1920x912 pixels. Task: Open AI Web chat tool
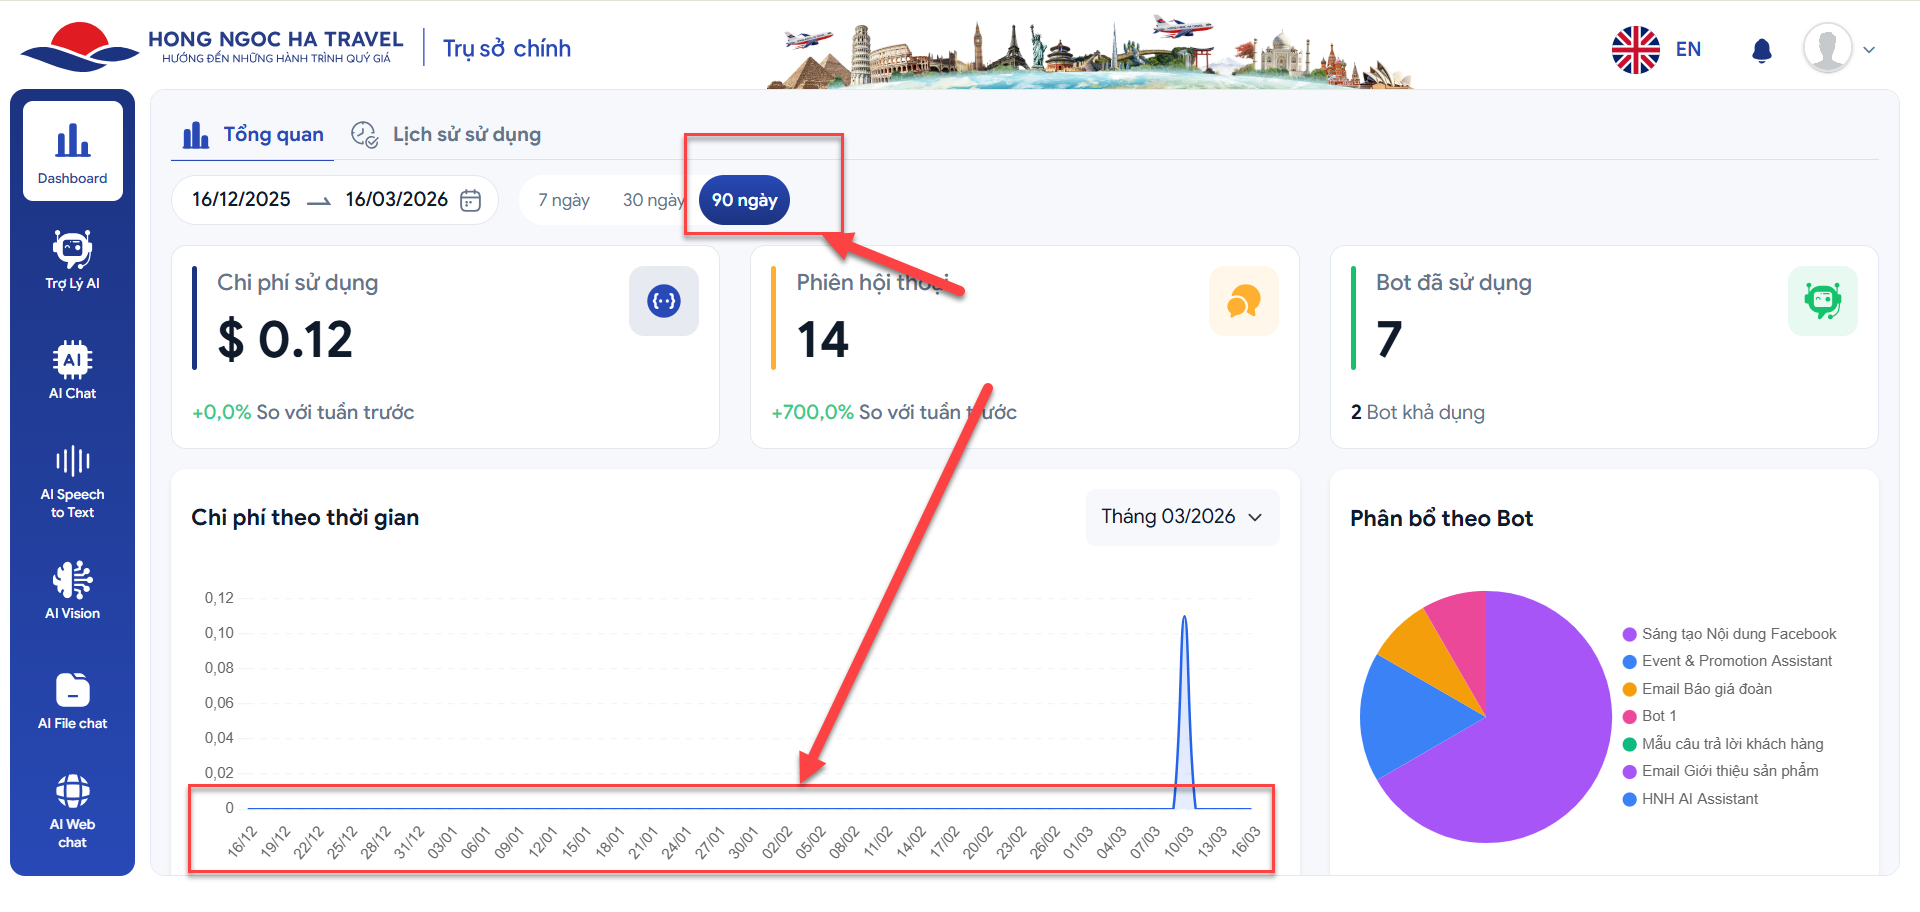point(72,810)
